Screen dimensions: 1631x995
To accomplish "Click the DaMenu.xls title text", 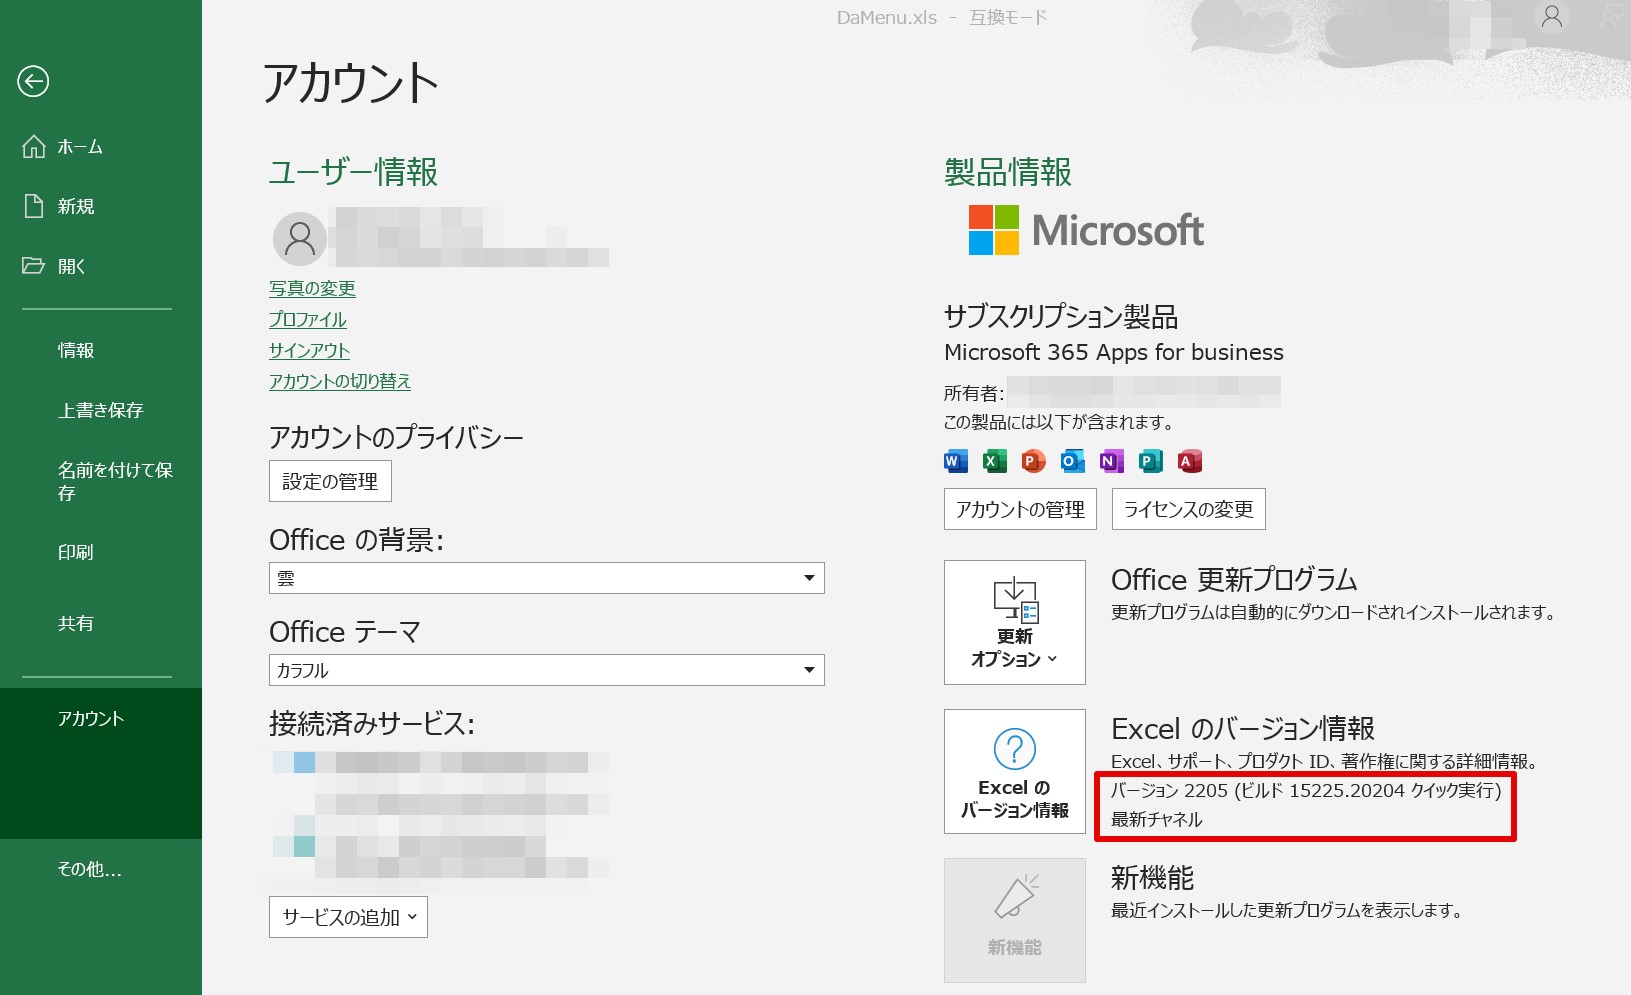I will (887, 17).
